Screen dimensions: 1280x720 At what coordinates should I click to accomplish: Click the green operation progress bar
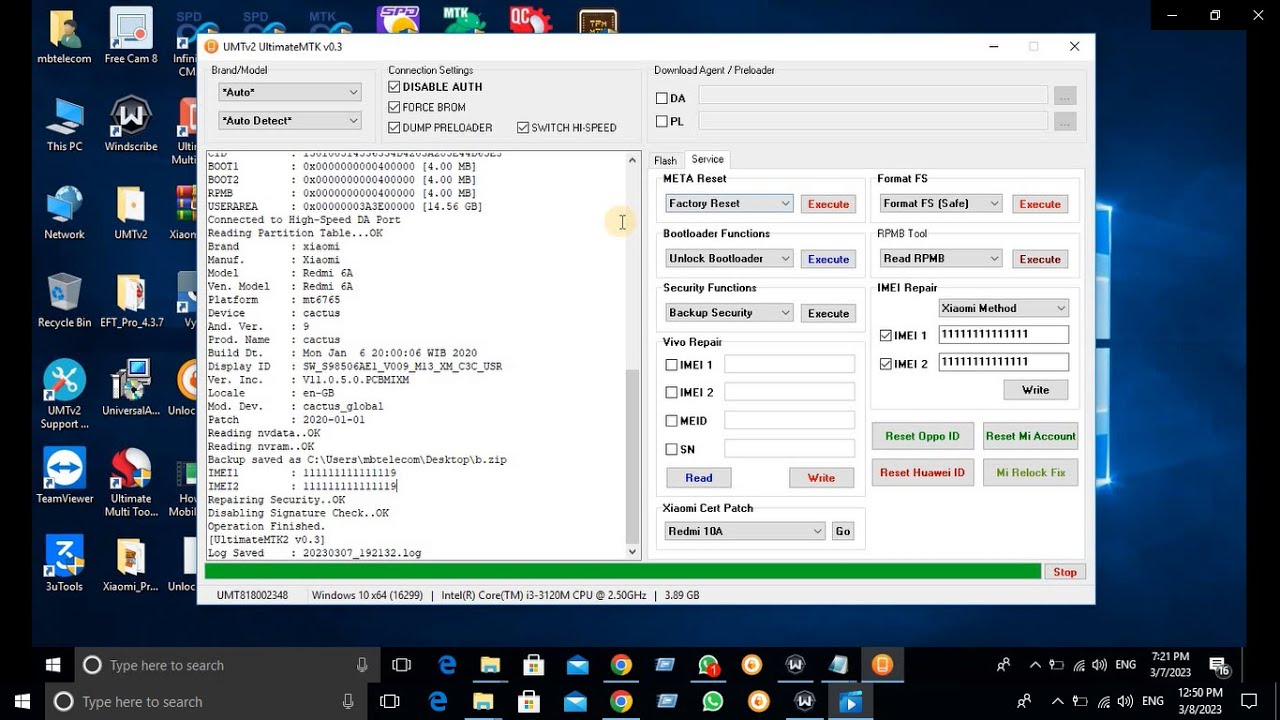[622, 572]
